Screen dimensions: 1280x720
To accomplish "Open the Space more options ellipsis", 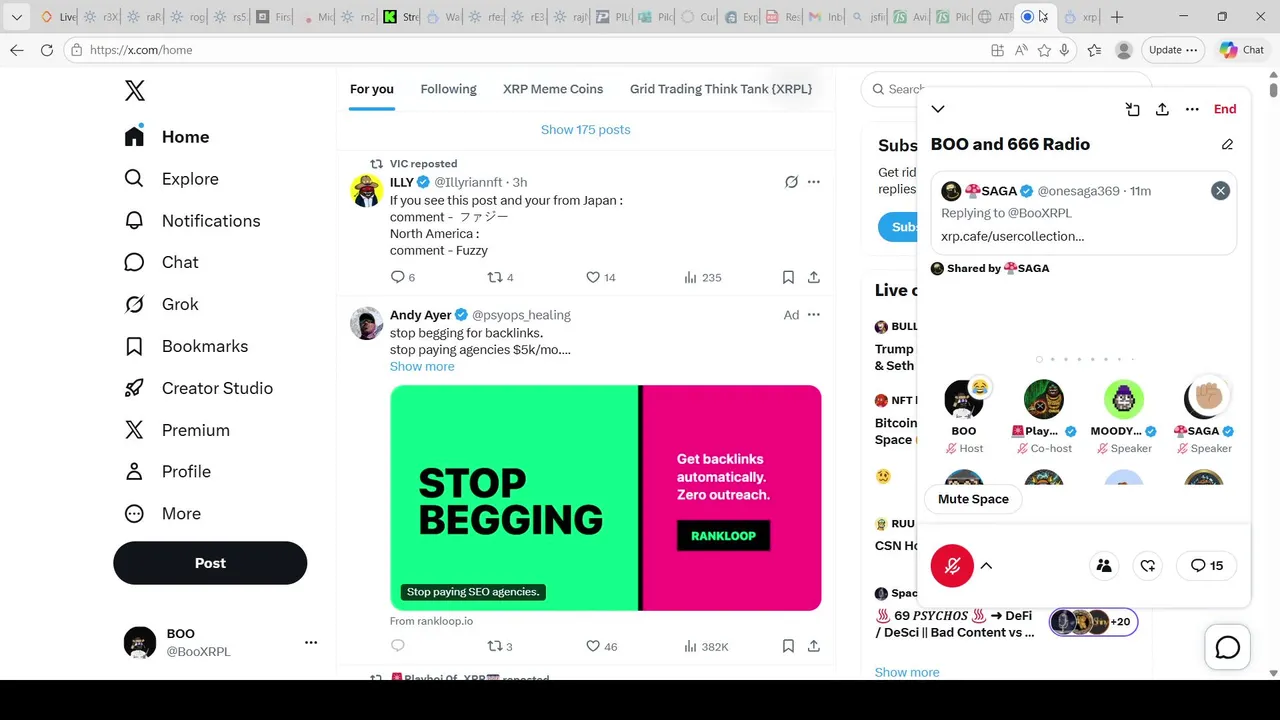I will (x=1192, y=109).
